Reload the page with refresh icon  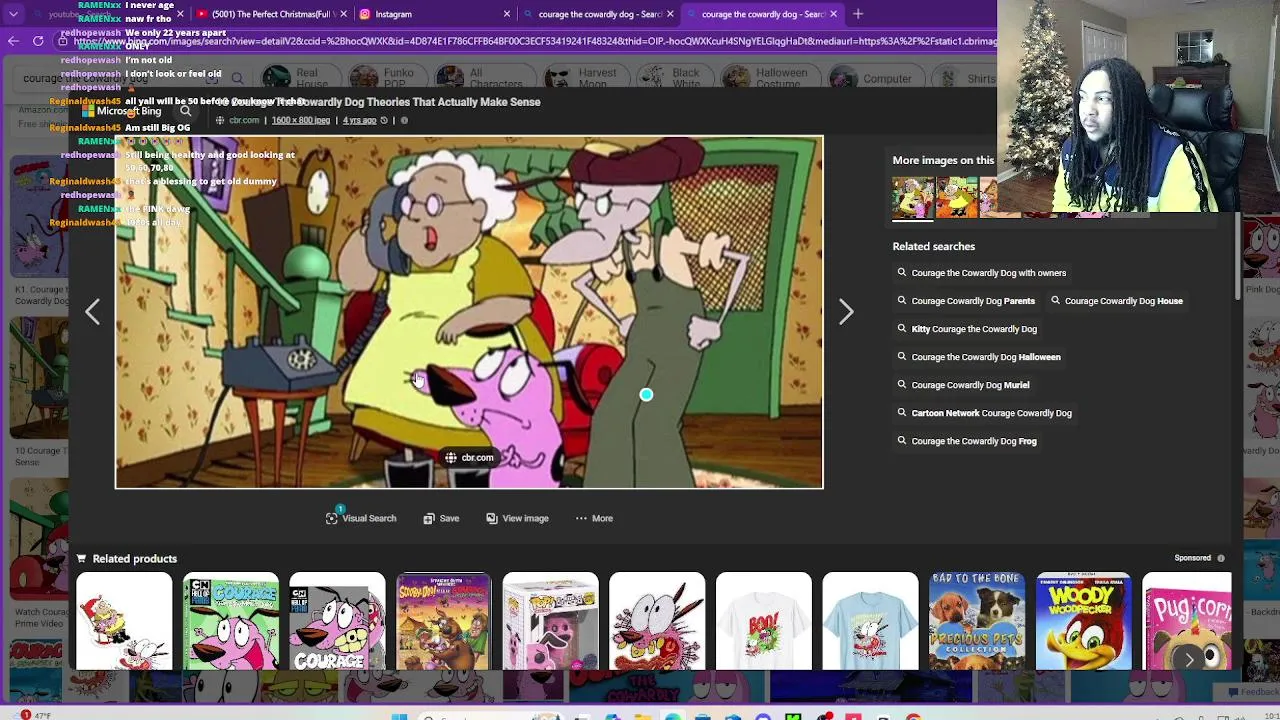(38, 41)
